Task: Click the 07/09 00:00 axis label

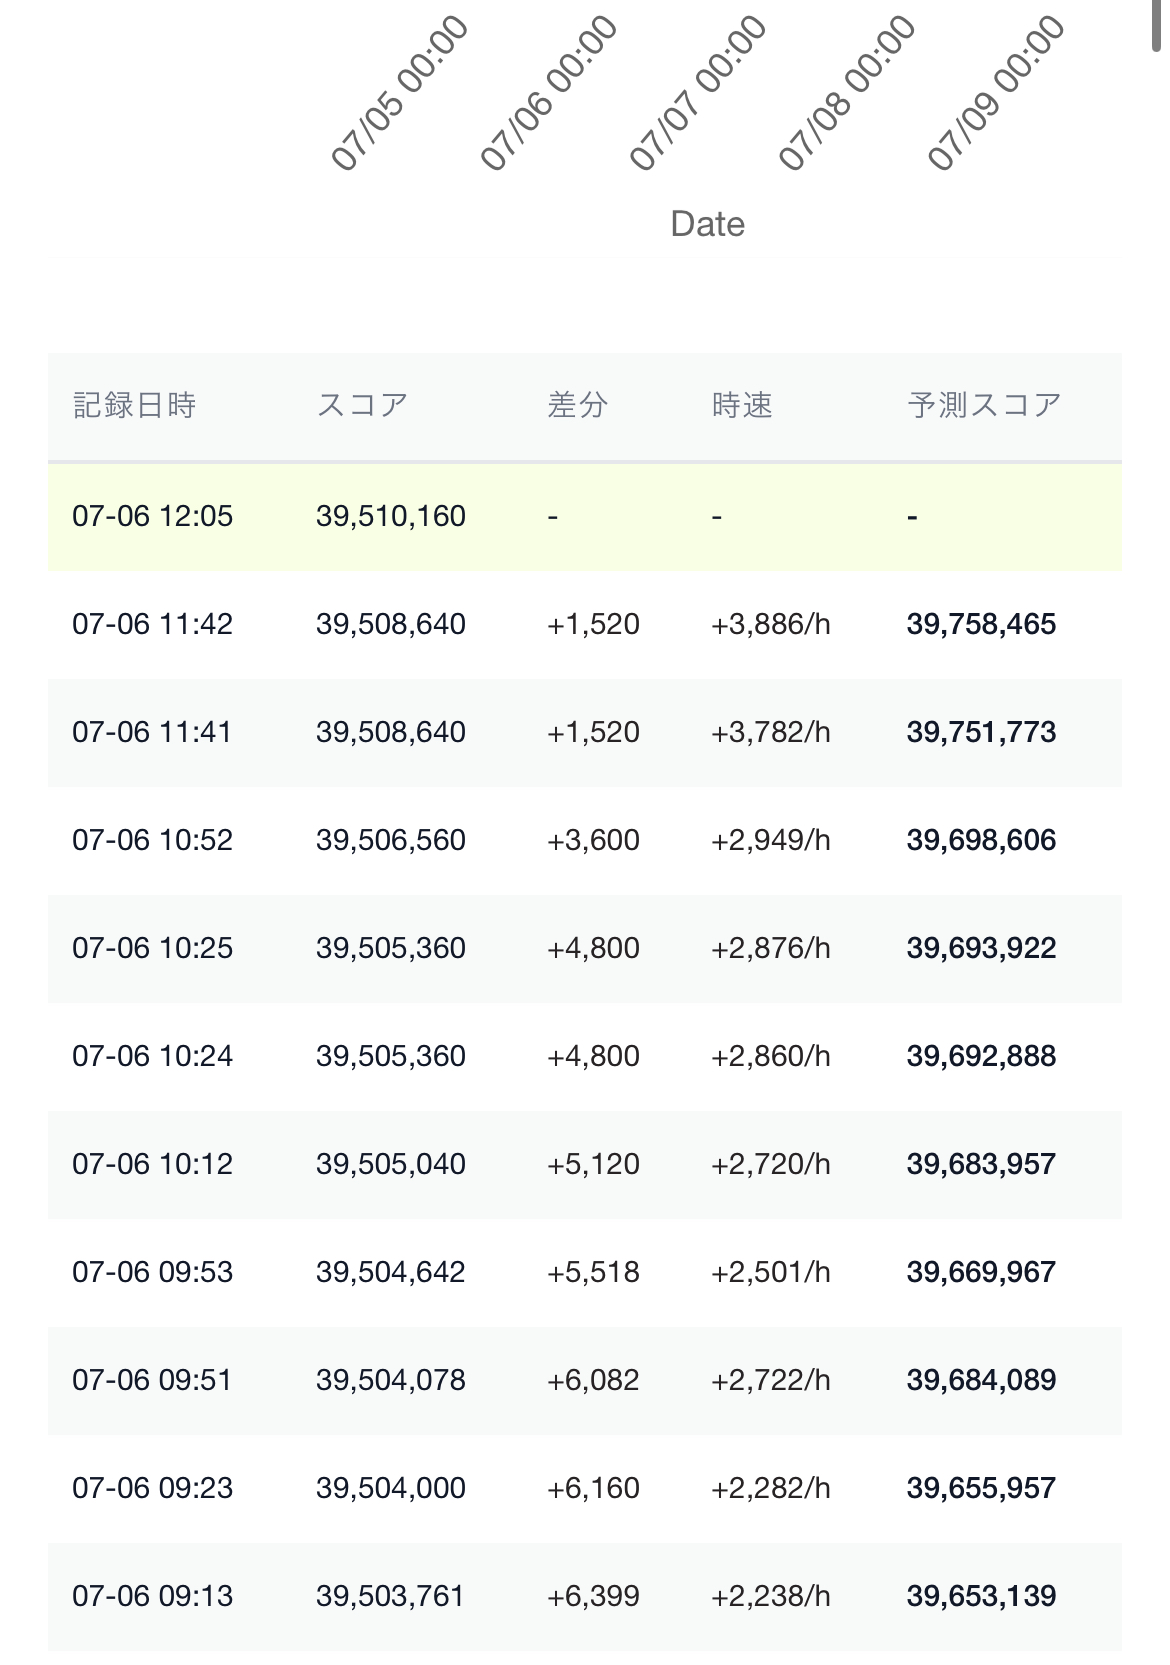Action: pos(996,93)
